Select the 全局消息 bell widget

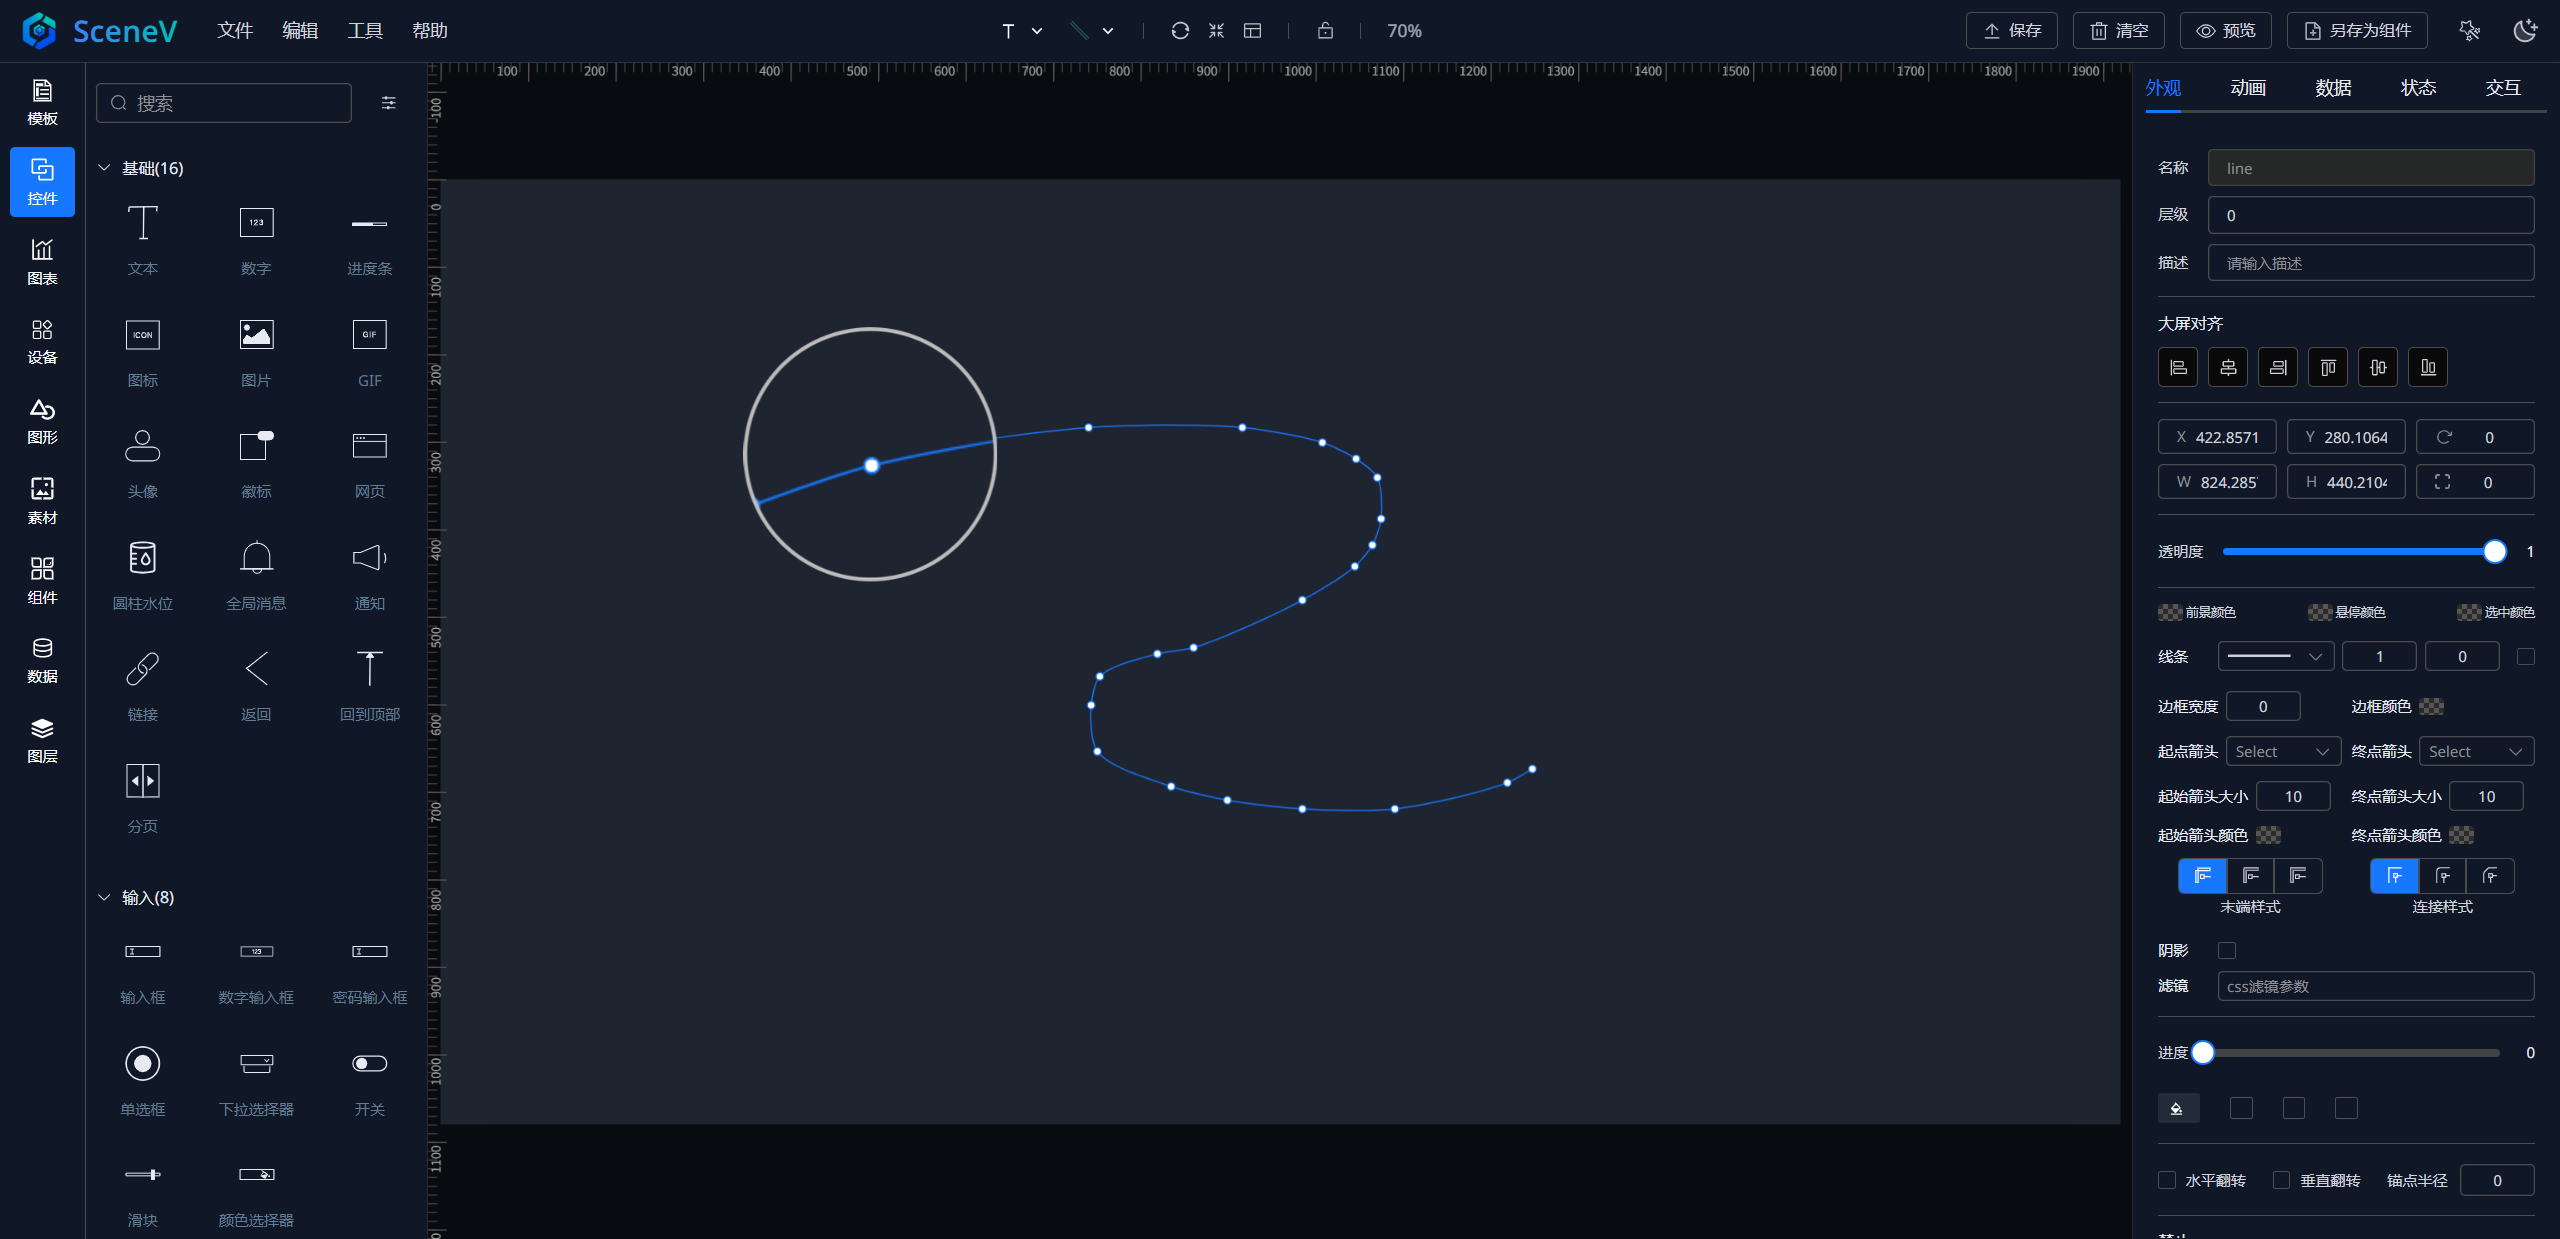pos(256,573)
